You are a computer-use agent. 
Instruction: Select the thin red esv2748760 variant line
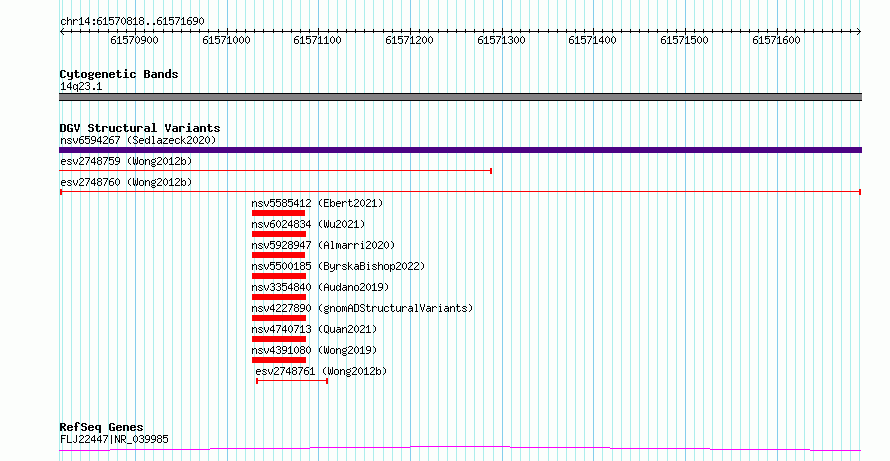[x=460, y=192]
